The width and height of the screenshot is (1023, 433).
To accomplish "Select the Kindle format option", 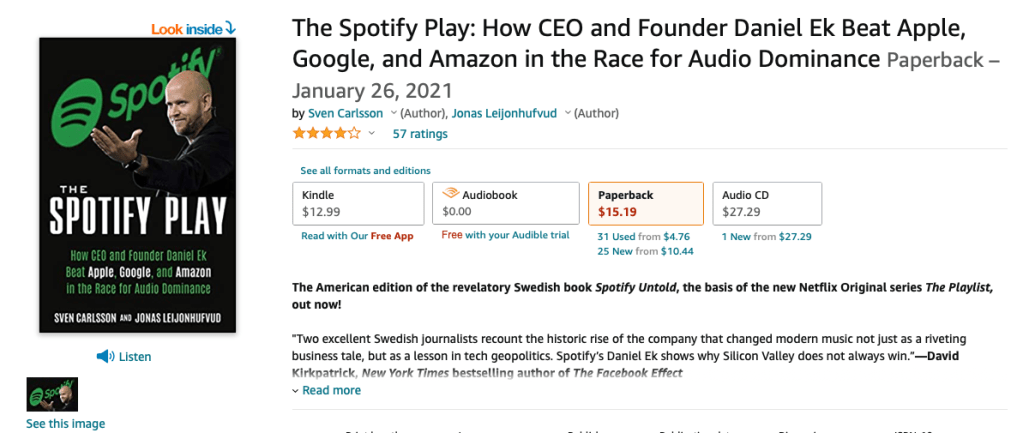I will coord(358,203).
